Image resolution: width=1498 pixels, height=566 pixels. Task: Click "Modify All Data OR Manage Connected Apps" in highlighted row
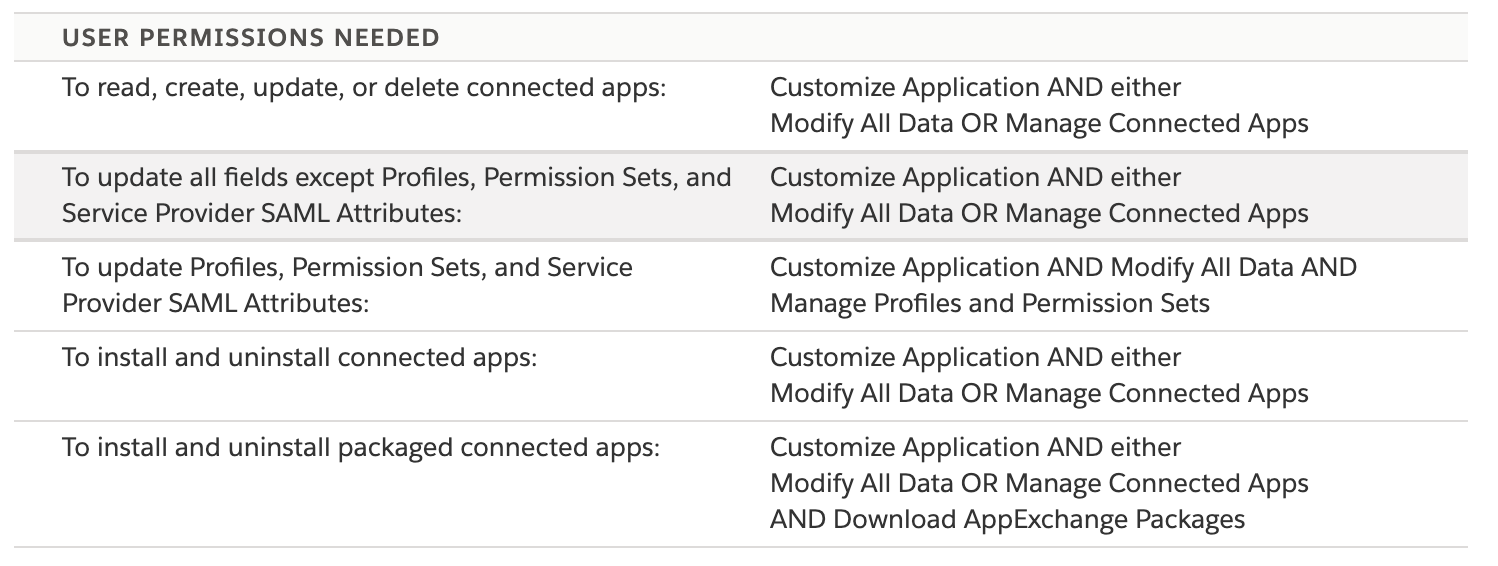click(x=1038, y=214)
